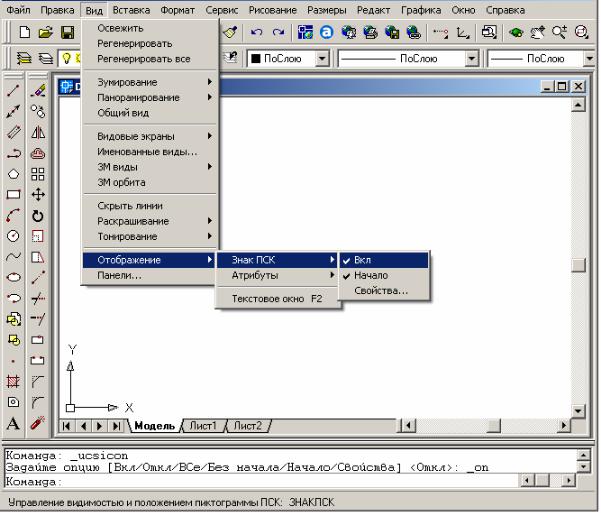601x513 pixels.
Task: Click the command window scroll up arrow
Action: (583, 455)
